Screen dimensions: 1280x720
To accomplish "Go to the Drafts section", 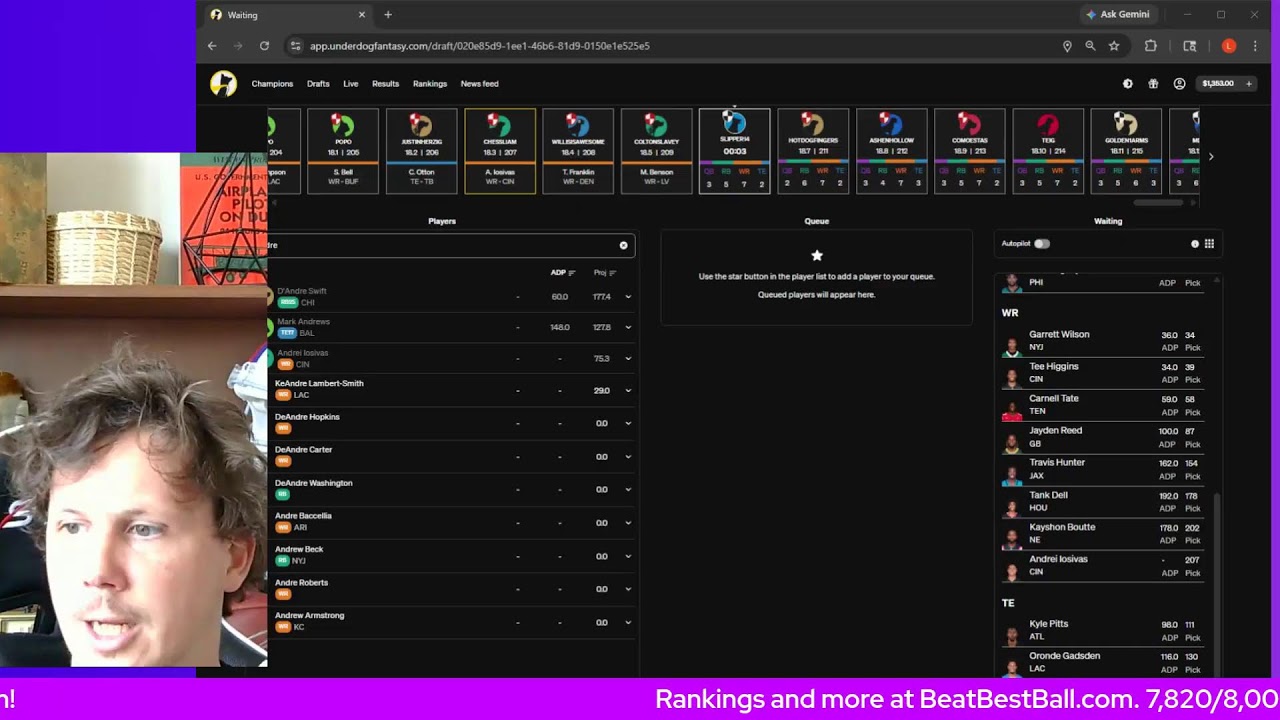I will click(x=318, y=84).
